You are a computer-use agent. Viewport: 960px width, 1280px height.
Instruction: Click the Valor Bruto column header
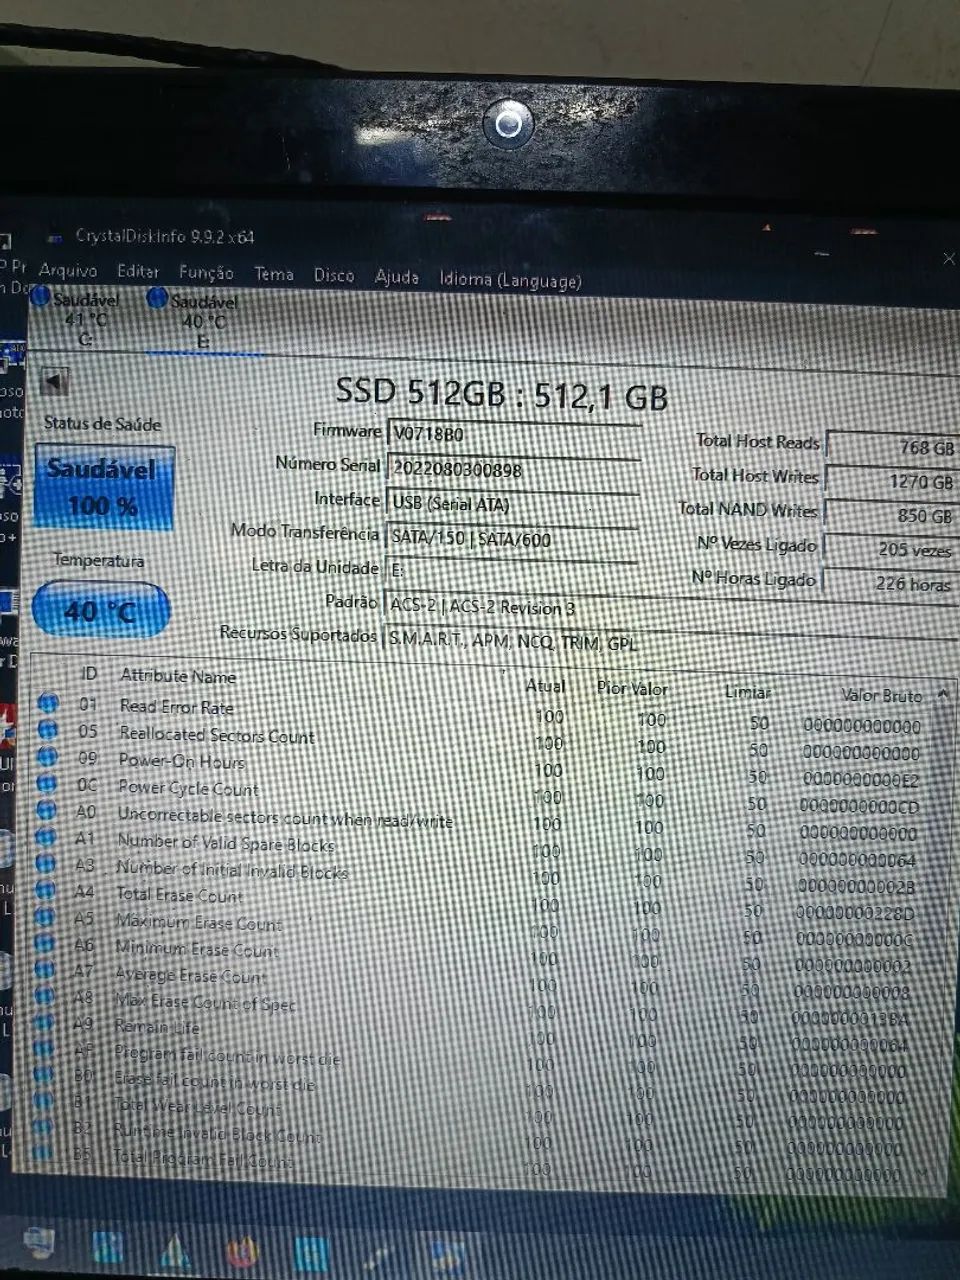click(x=881, y=695)
